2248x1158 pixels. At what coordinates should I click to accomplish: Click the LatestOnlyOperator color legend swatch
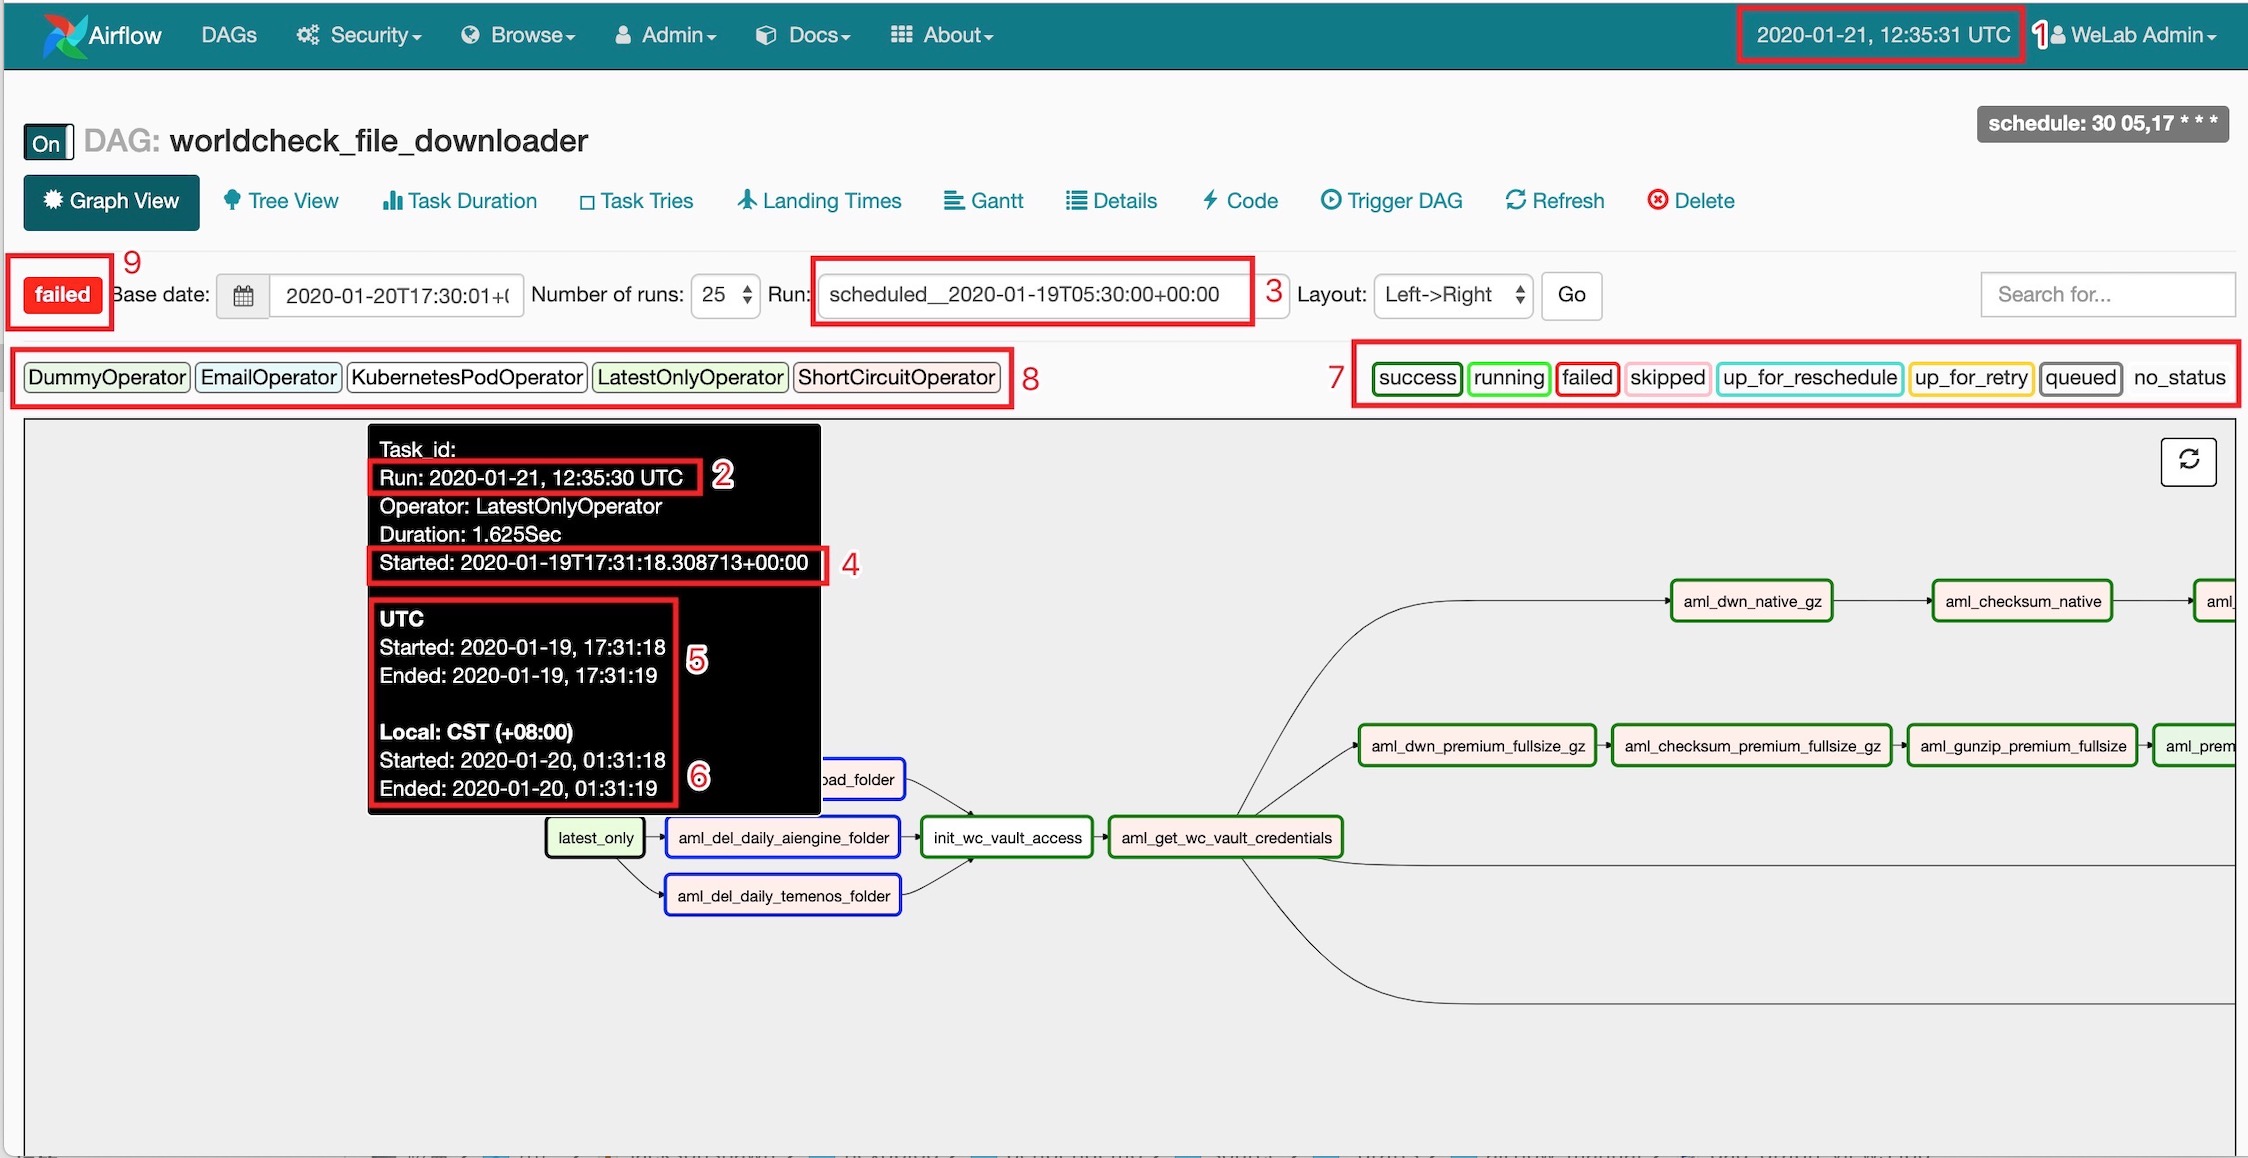tap(690, 378)
